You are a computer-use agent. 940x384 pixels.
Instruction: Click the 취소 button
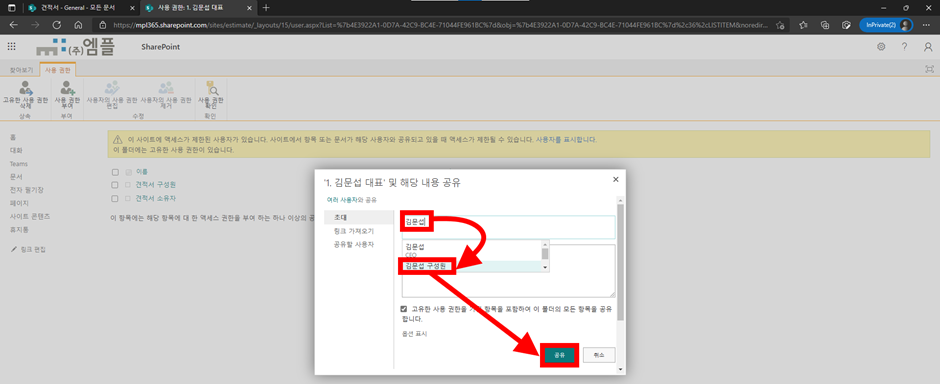pos(599,355)
